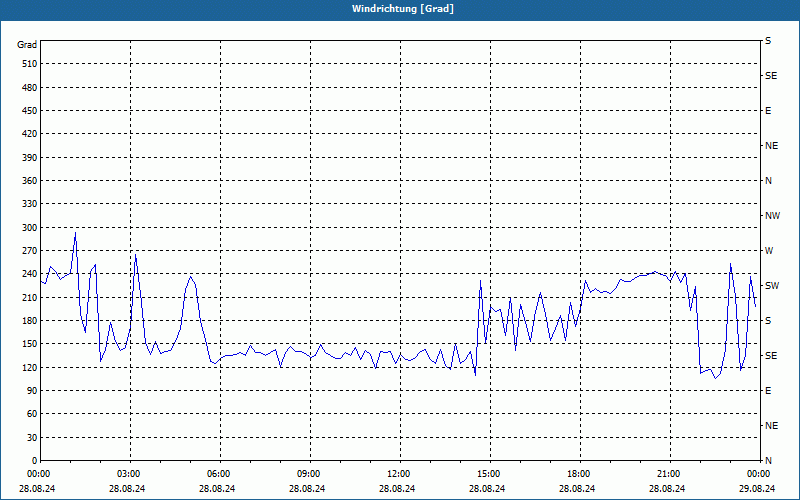Screen dimensions: 800x500
Task: Click the 330 degree axis label
Action: (30, 204)
